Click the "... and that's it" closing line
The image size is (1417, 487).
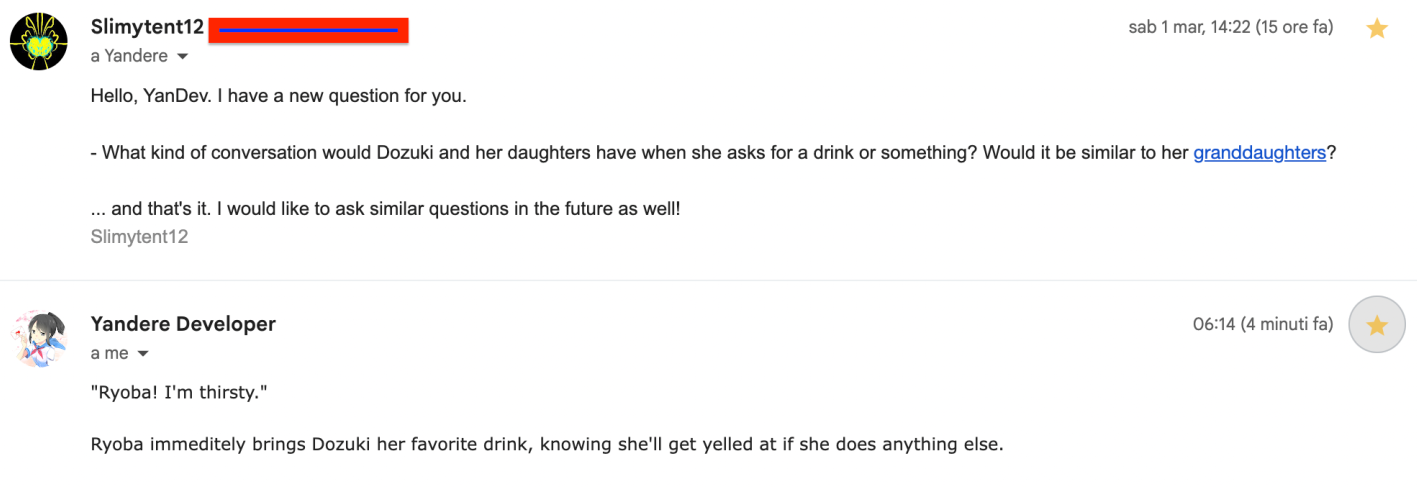[x=385, y=210]
